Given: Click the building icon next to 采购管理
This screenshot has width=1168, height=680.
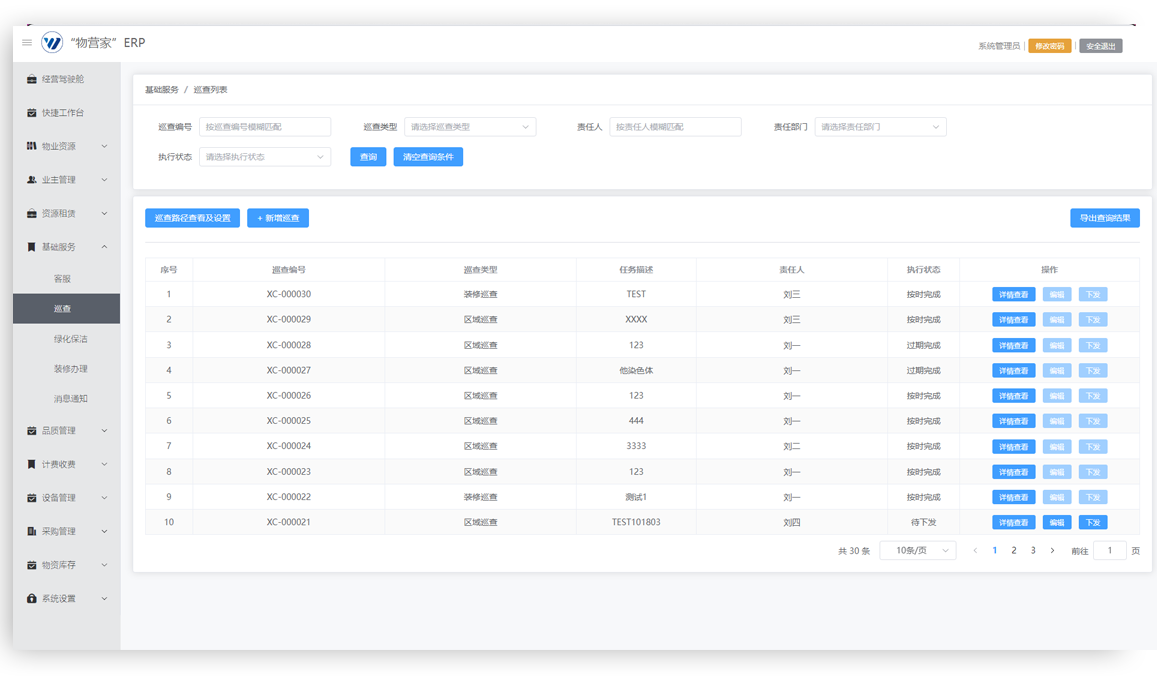Looking at the screenshot, I should click(32, 531).
